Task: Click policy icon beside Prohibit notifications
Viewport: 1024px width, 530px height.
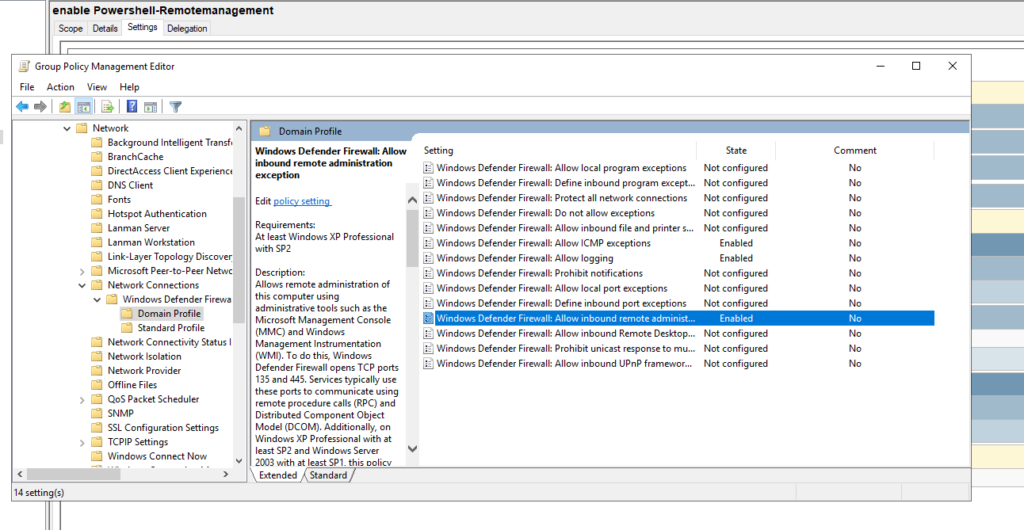Action: tap(428, 273)
